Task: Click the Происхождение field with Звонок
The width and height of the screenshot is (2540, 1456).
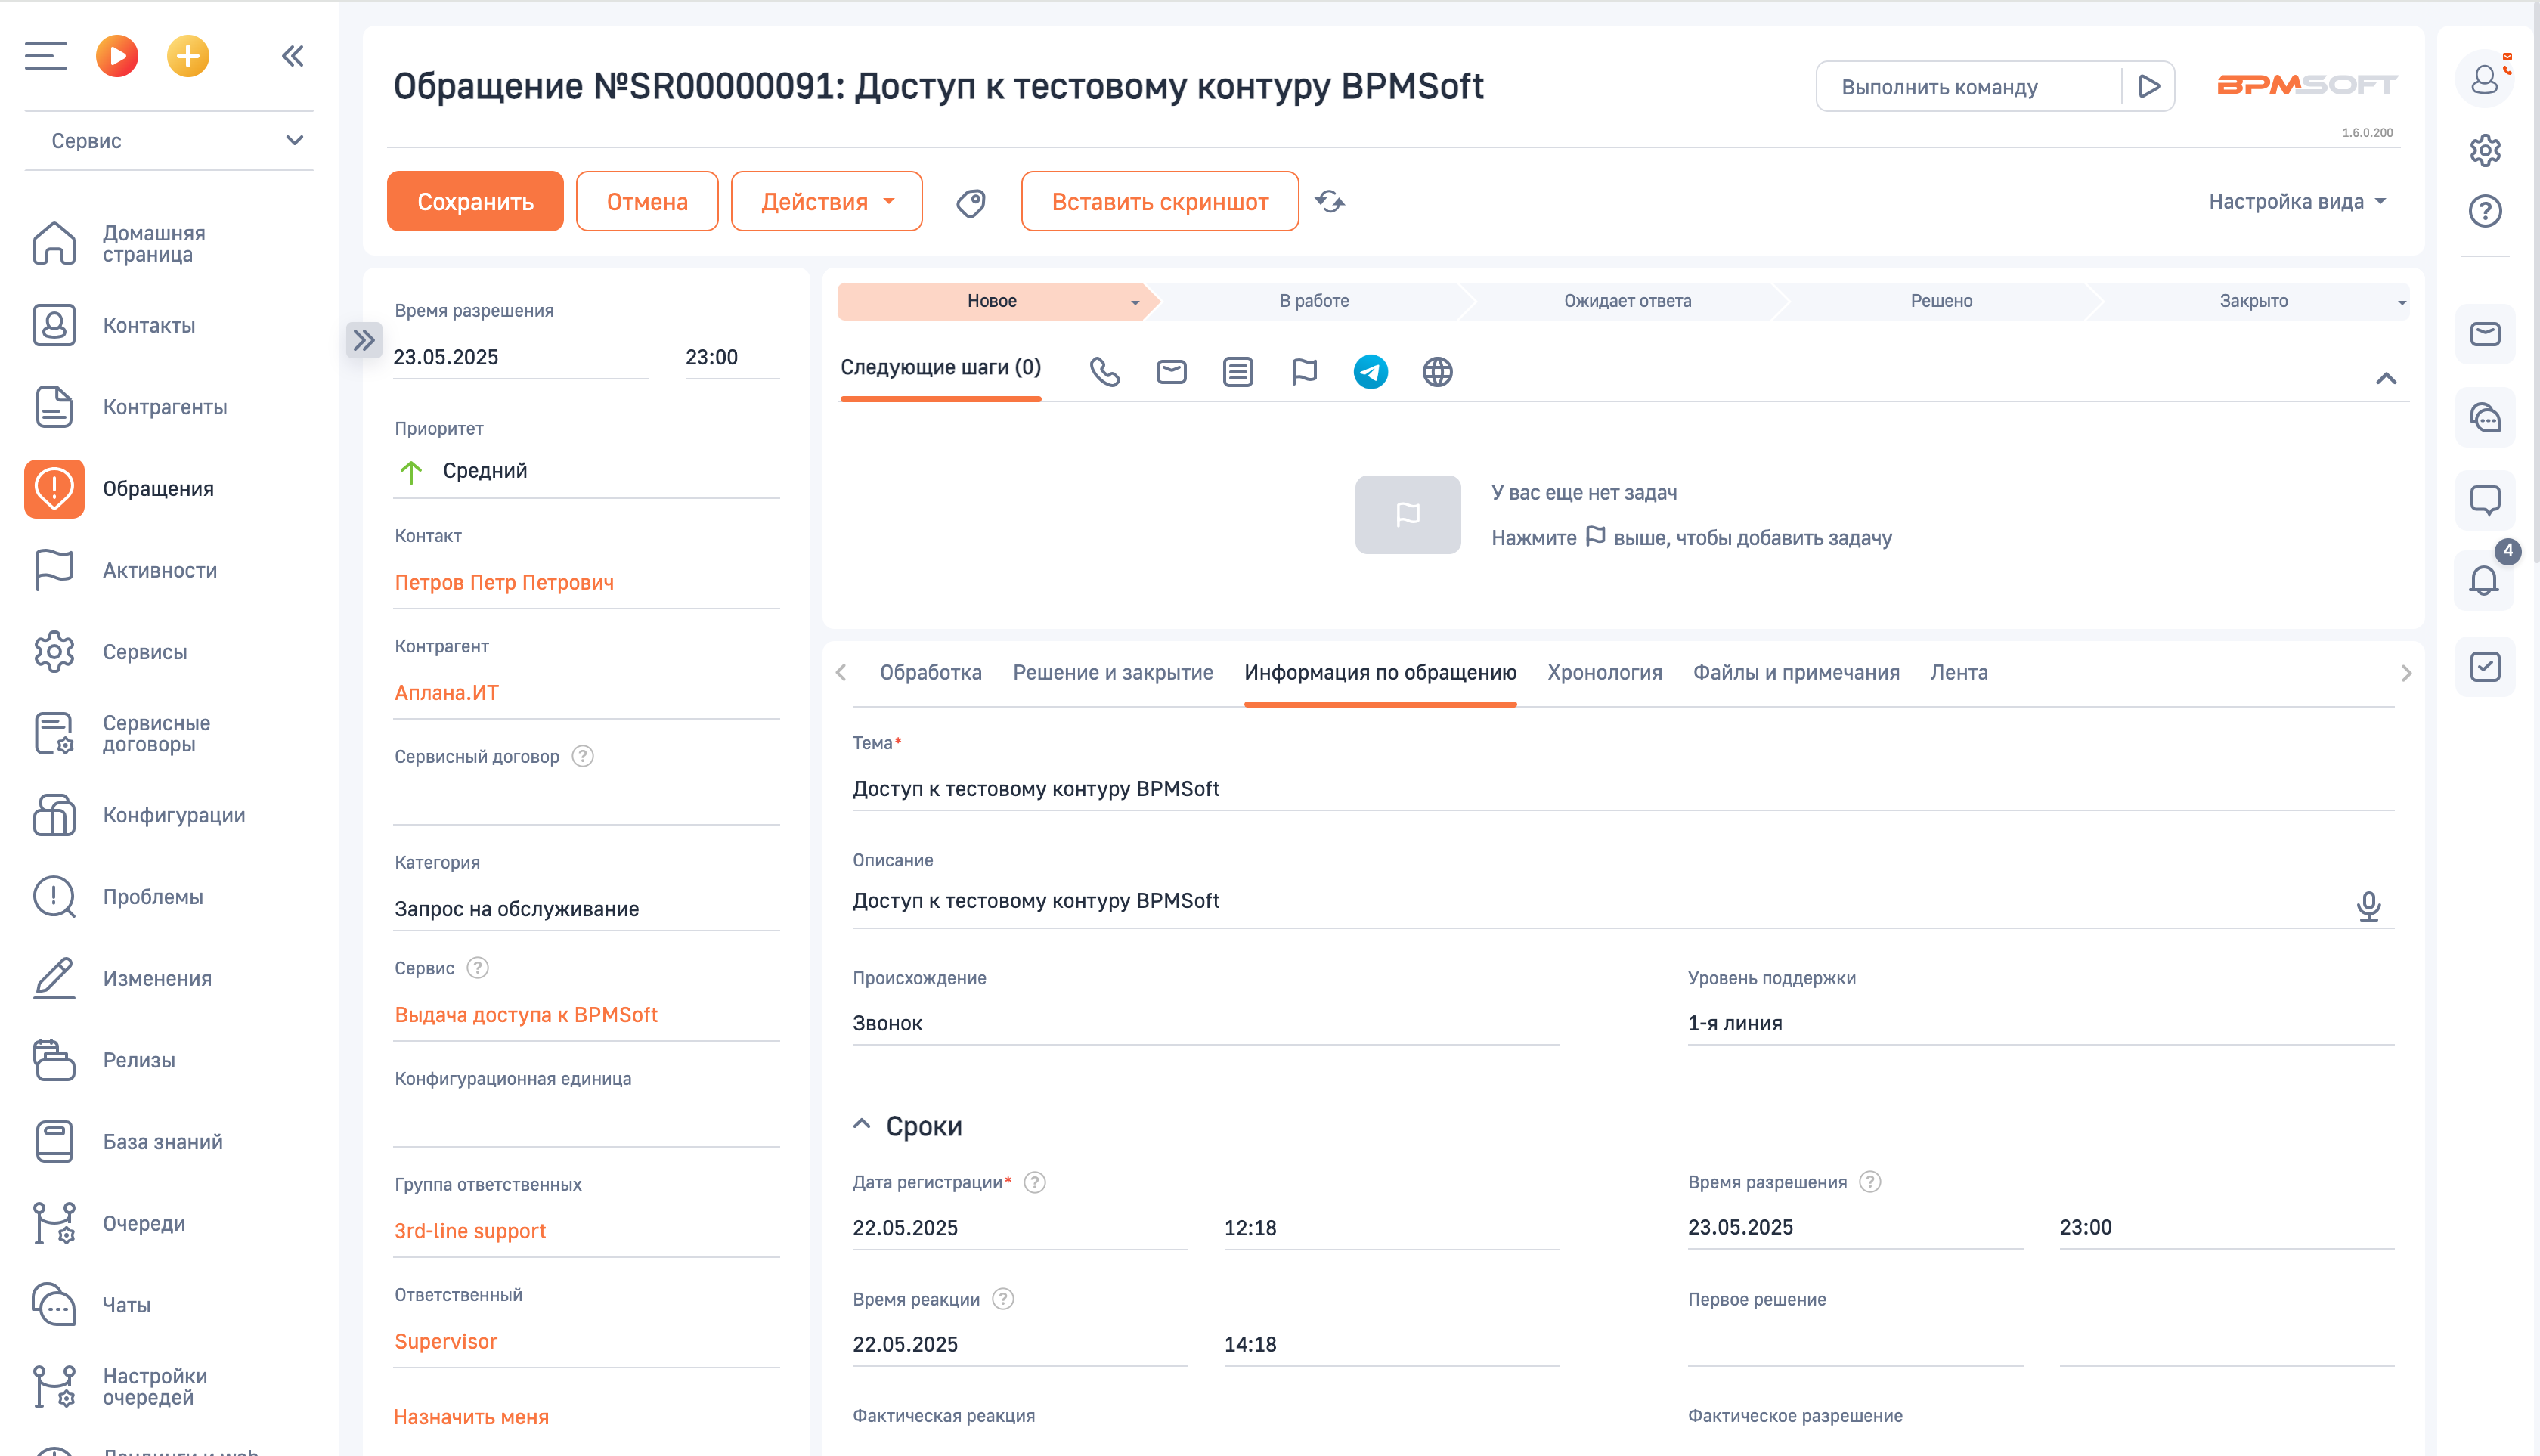Action: tap(1205, 1023)
